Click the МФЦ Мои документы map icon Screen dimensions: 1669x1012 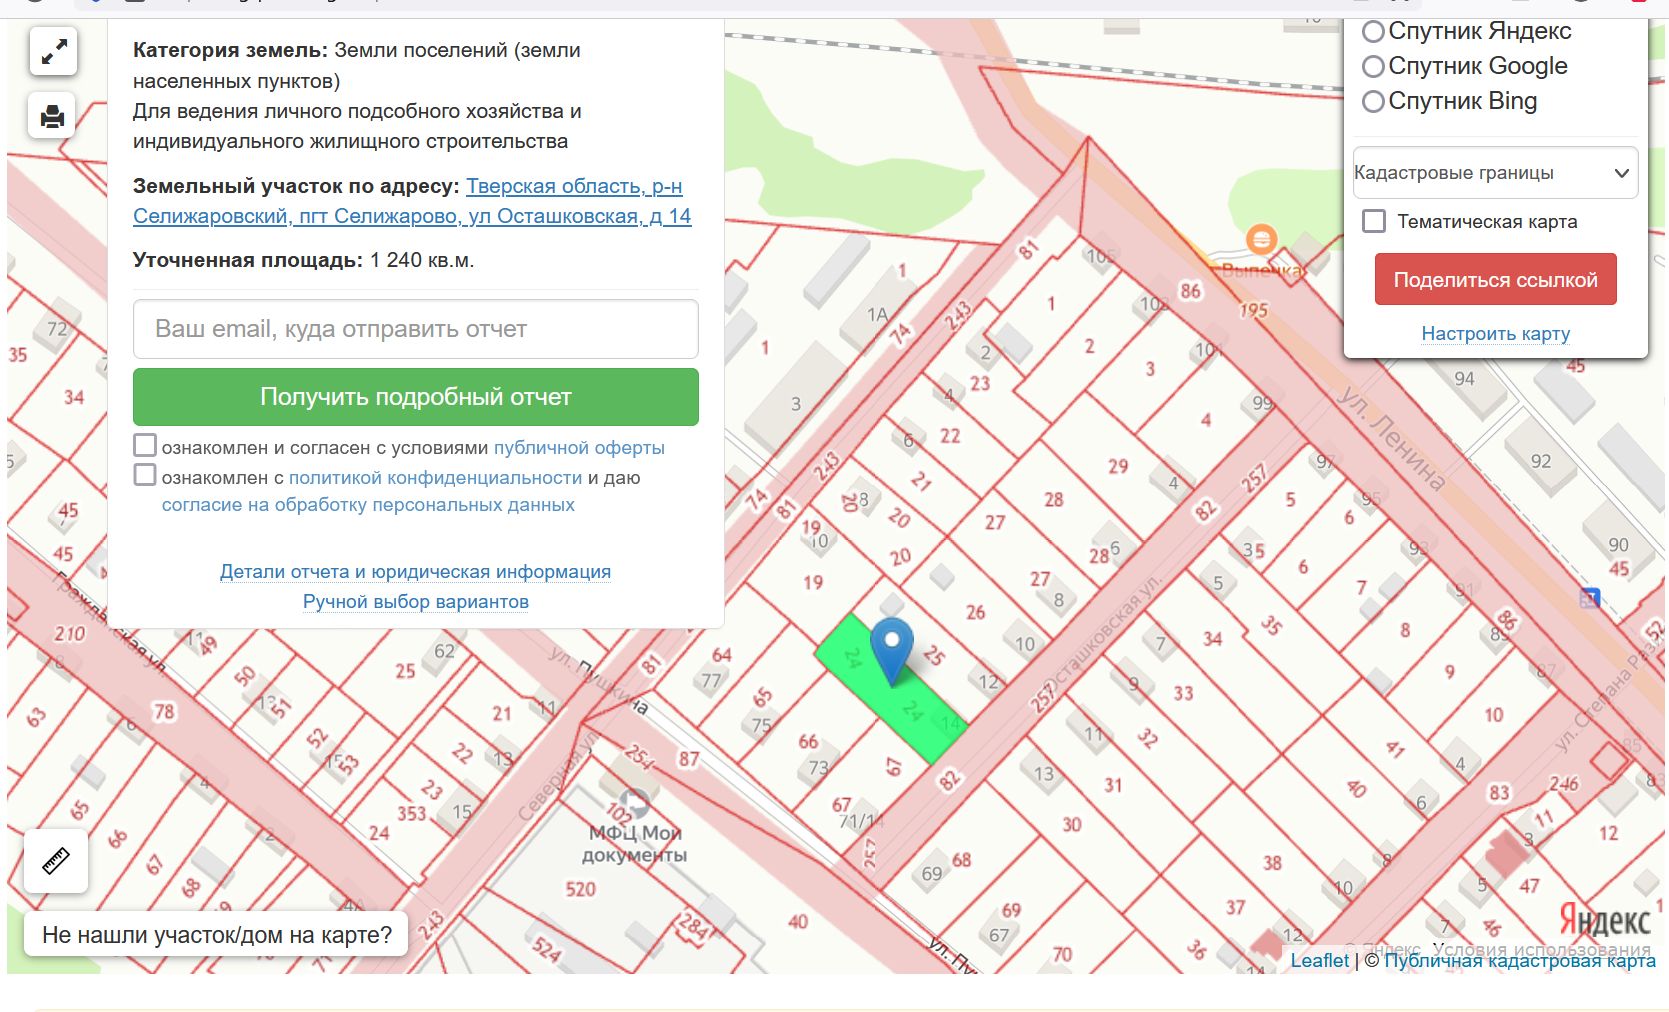click(634, 802)
